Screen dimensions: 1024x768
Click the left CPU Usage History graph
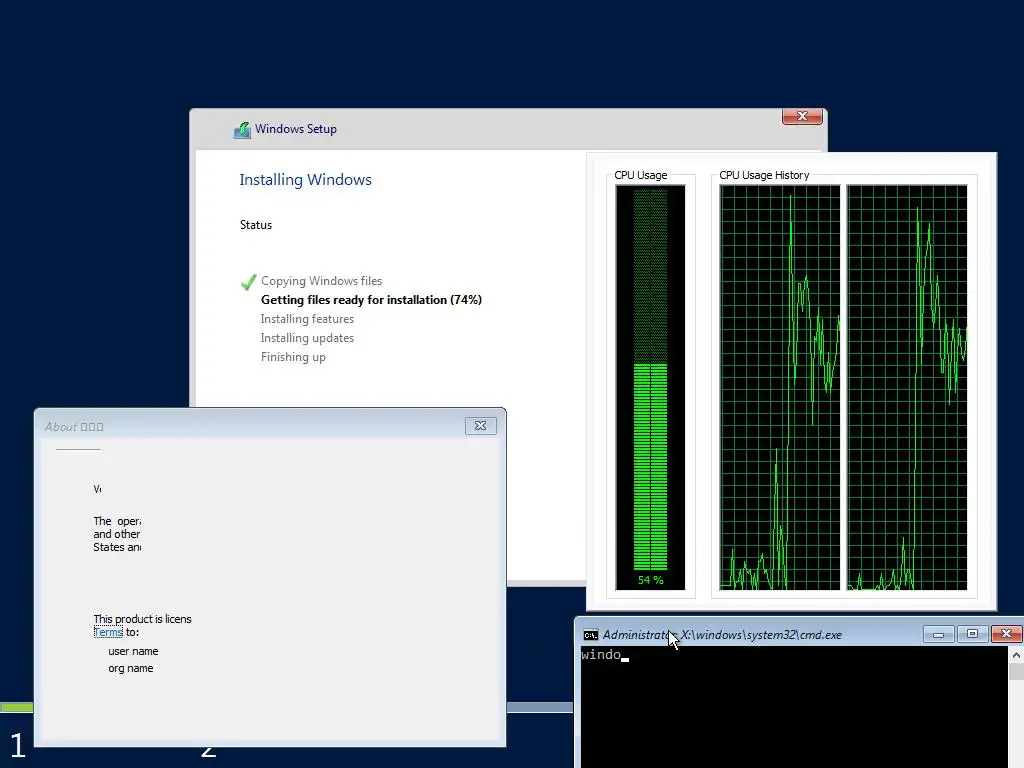[x=780, y=387]
